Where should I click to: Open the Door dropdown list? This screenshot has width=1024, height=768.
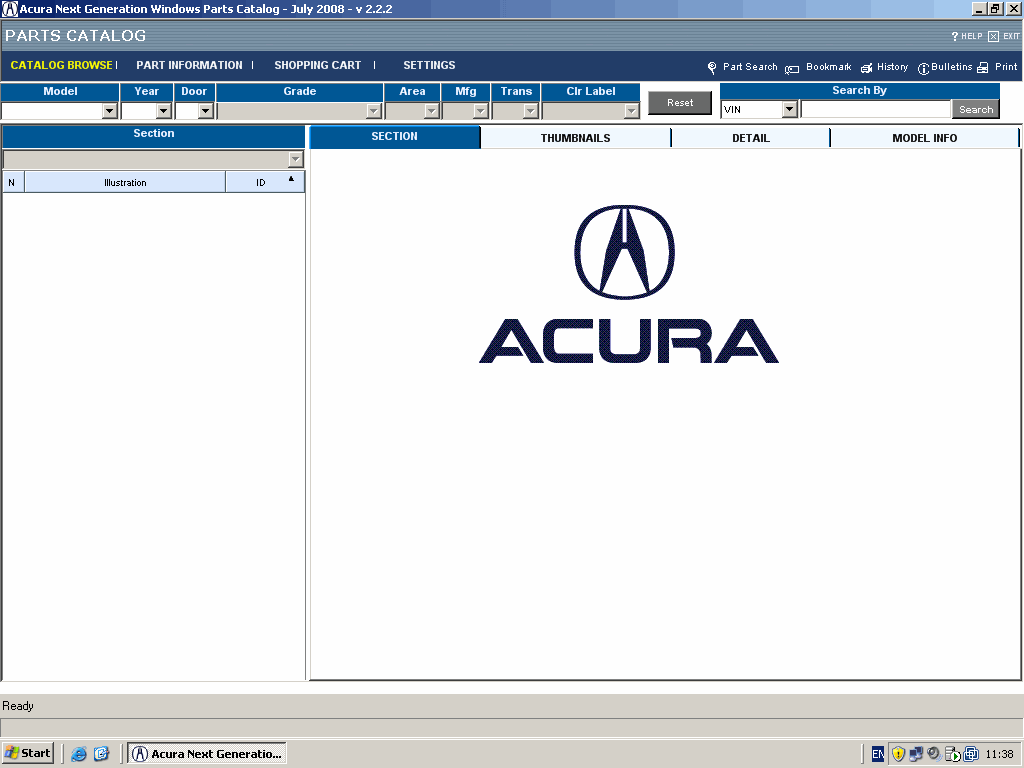[x=205, y=111]
